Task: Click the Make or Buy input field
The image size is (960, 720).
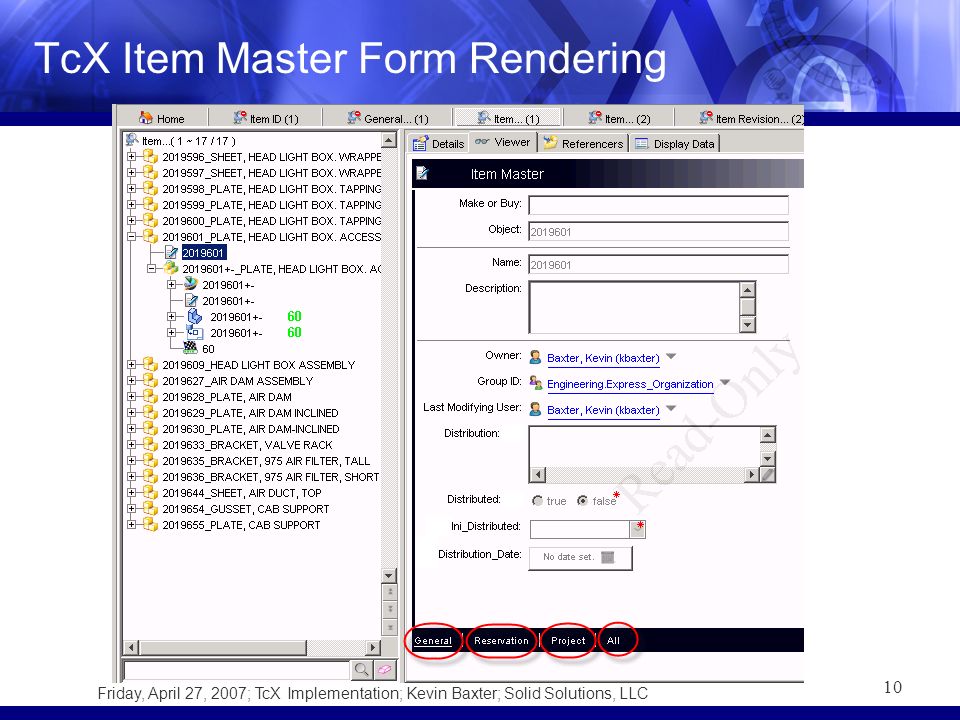Action: pos(658,204)
